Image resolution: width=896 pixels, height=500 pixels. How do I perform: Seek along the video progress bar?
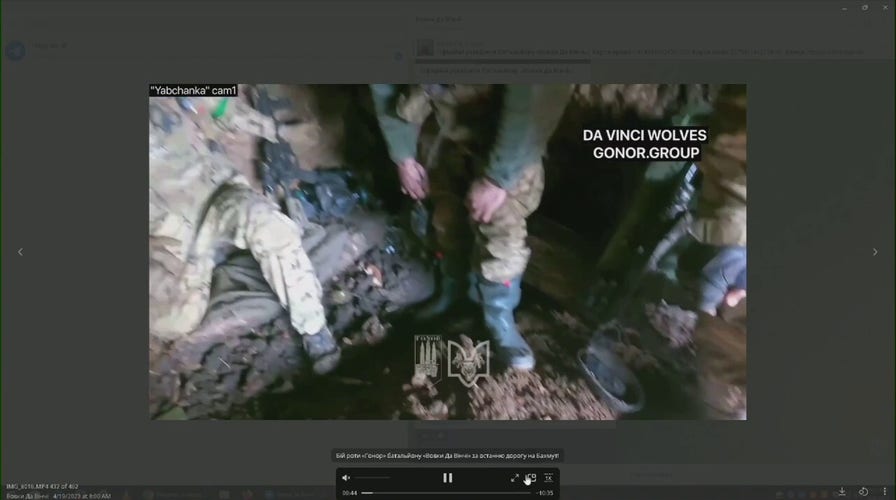pos(446,493)
